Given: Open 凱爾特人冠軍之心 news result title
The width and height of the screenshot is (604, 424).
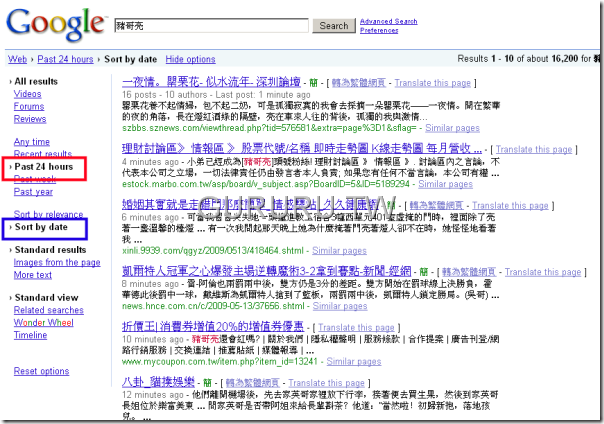Looking at the screenshot, I should coord(267,271).
